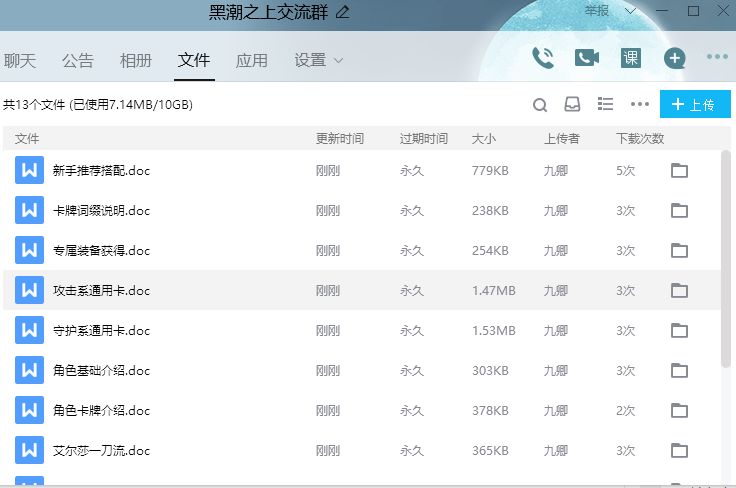This screenshot has width=736, height=488.
Task: Switch to the 公告 tab
Action: [78, 61]
